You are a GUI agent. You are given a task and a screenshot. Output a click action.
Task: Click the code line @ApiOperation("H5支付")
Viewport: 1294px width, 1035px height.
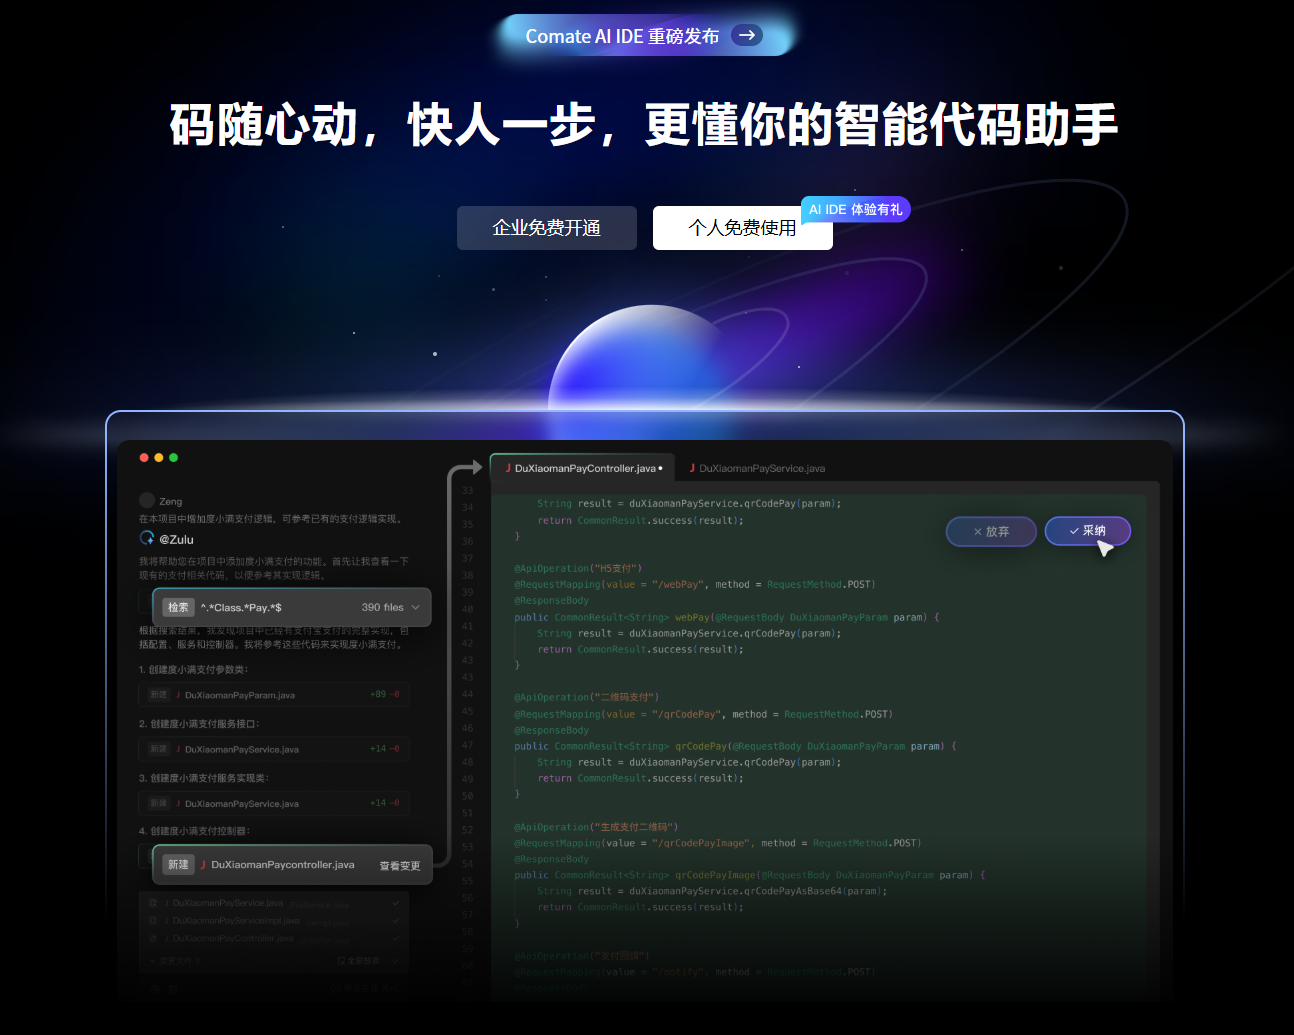tap(578, 568)
